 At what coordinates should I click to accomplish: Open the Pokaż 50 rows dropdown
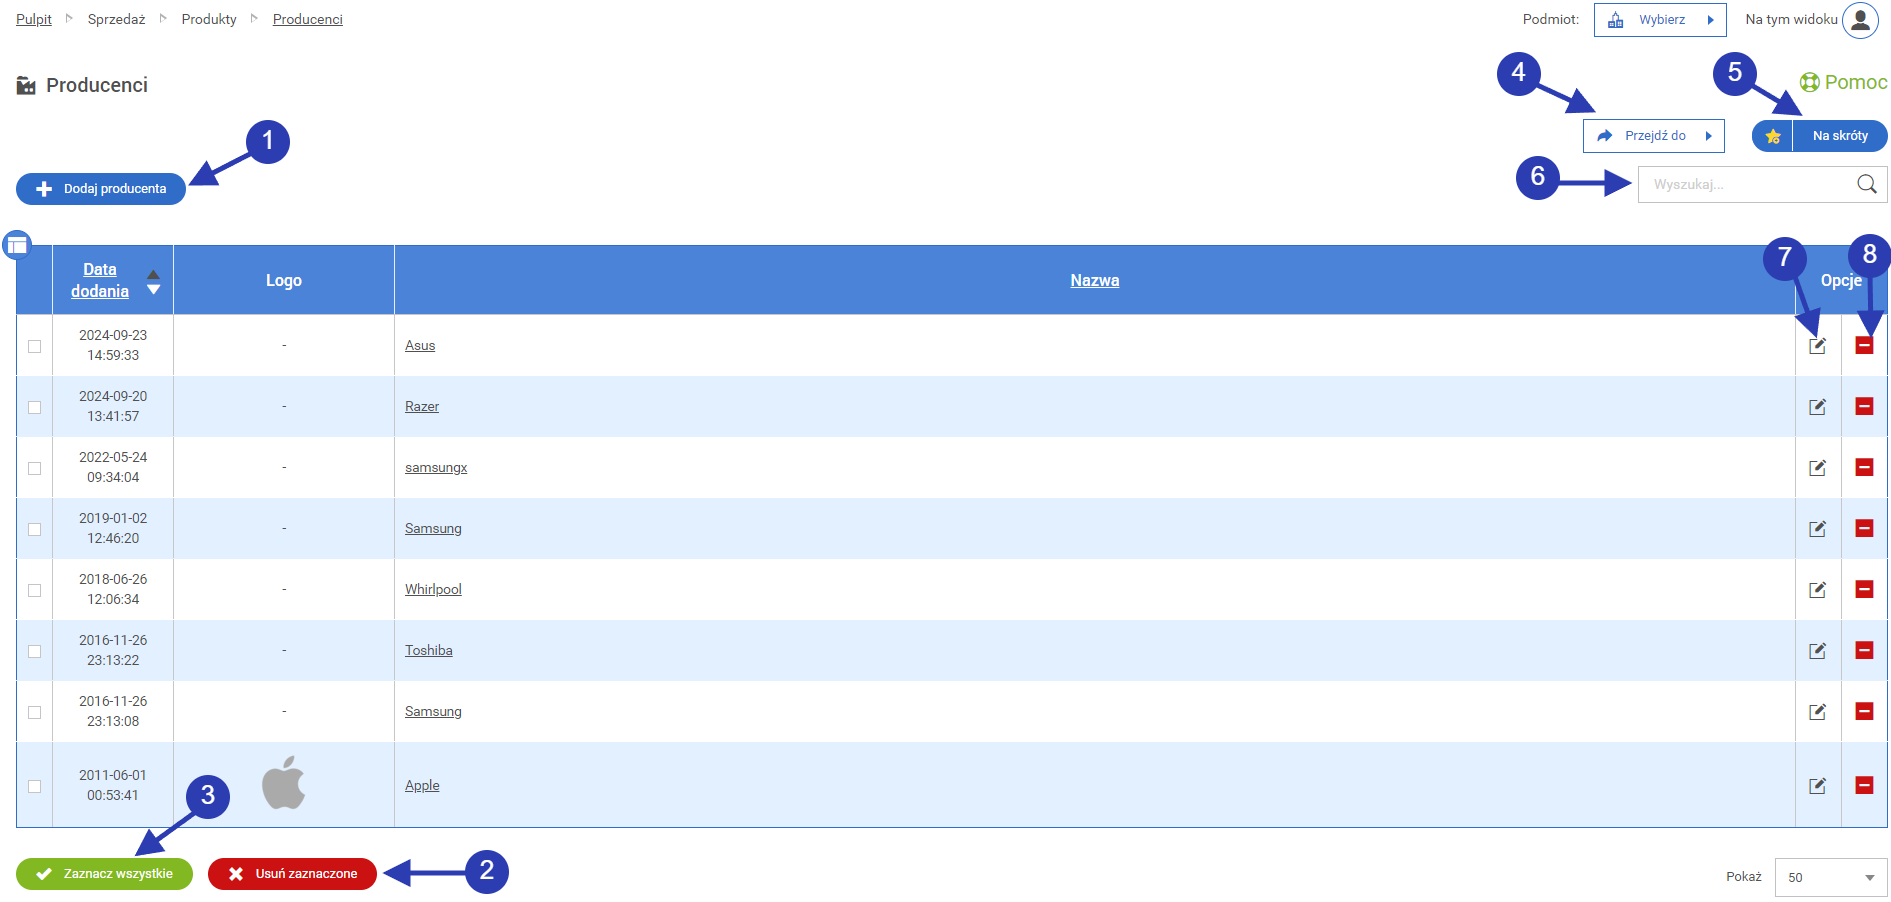(x=1830, y=877)
